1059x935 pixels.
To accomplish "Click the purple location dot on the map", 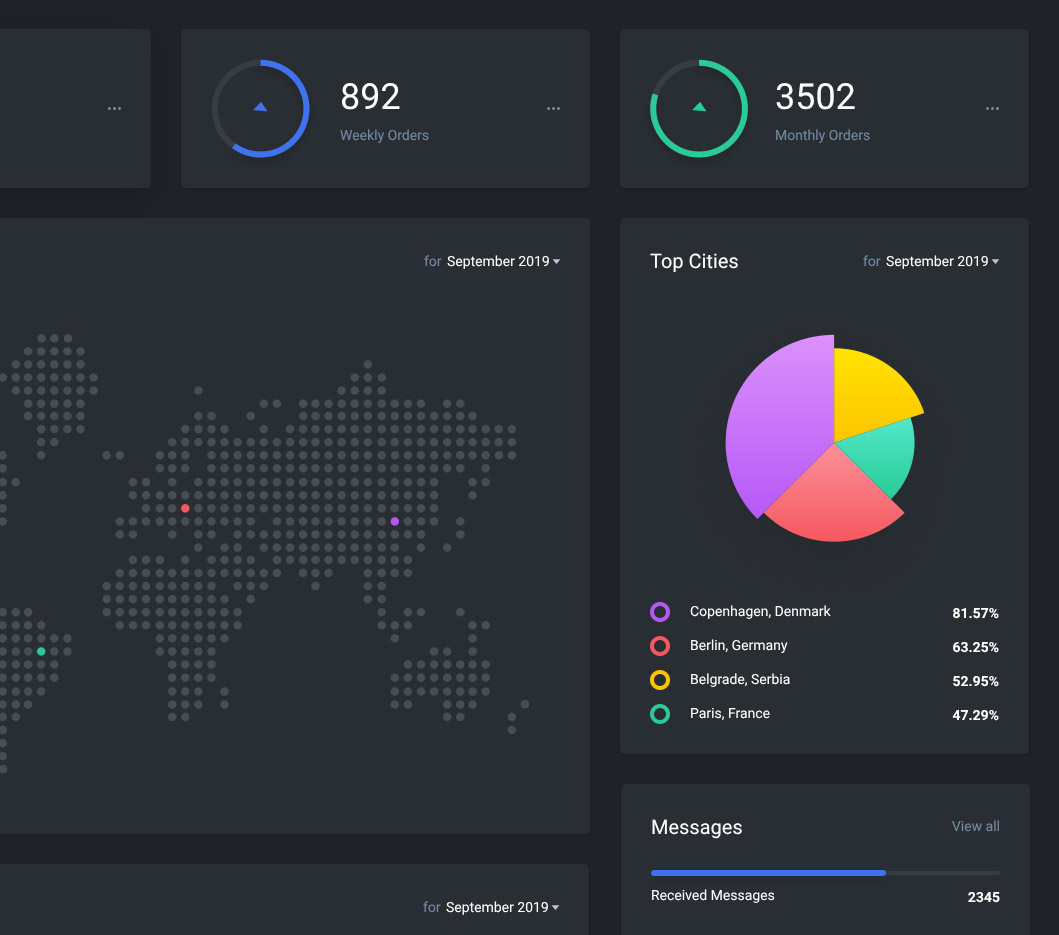I will [x=394, y=521].
